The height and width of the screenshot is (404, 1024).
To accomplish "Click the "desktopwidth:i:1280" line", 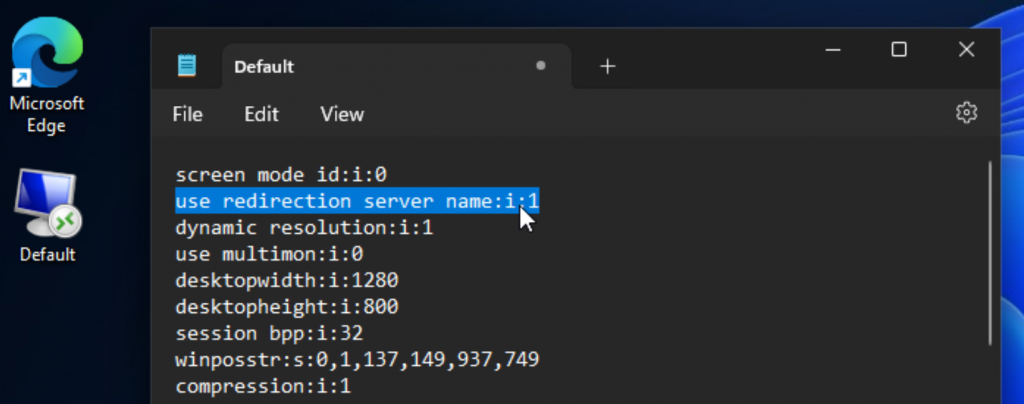I will click(x=286, y=280).
